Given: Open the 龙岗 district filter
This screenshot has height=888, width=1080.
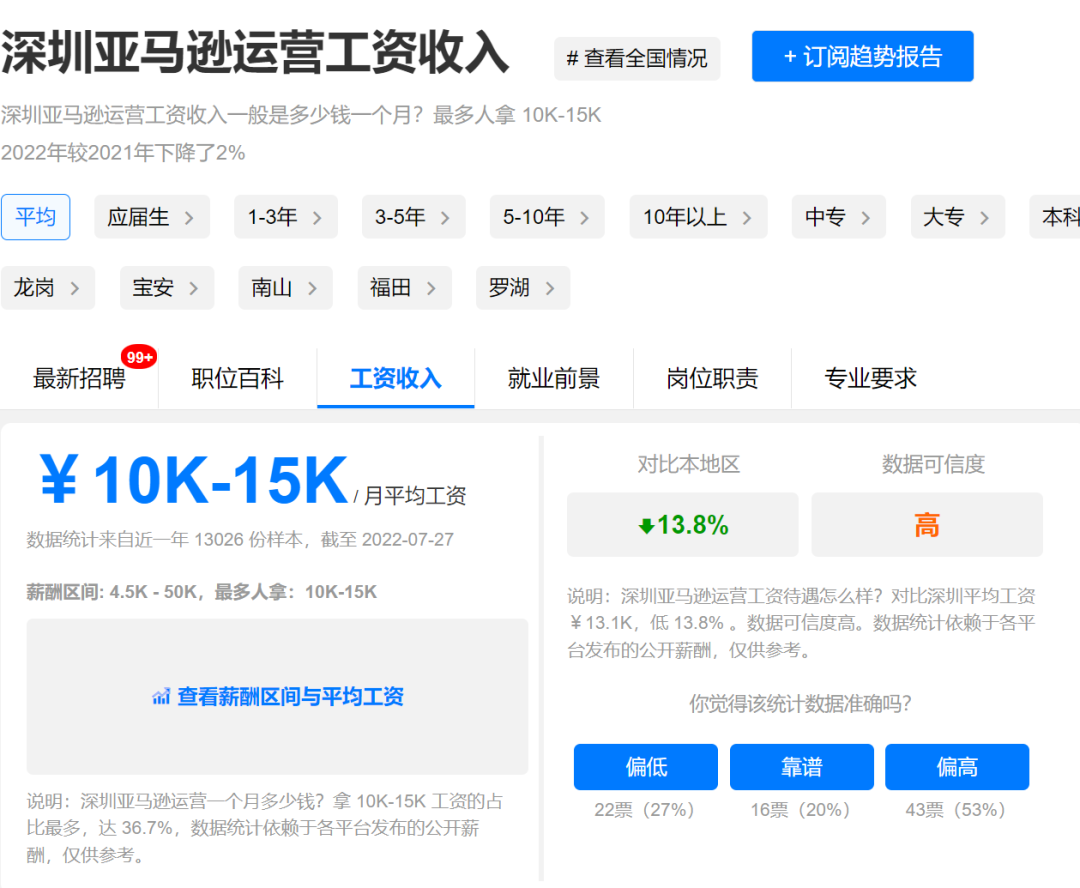Looking at the screenshot, I should 48,287.
